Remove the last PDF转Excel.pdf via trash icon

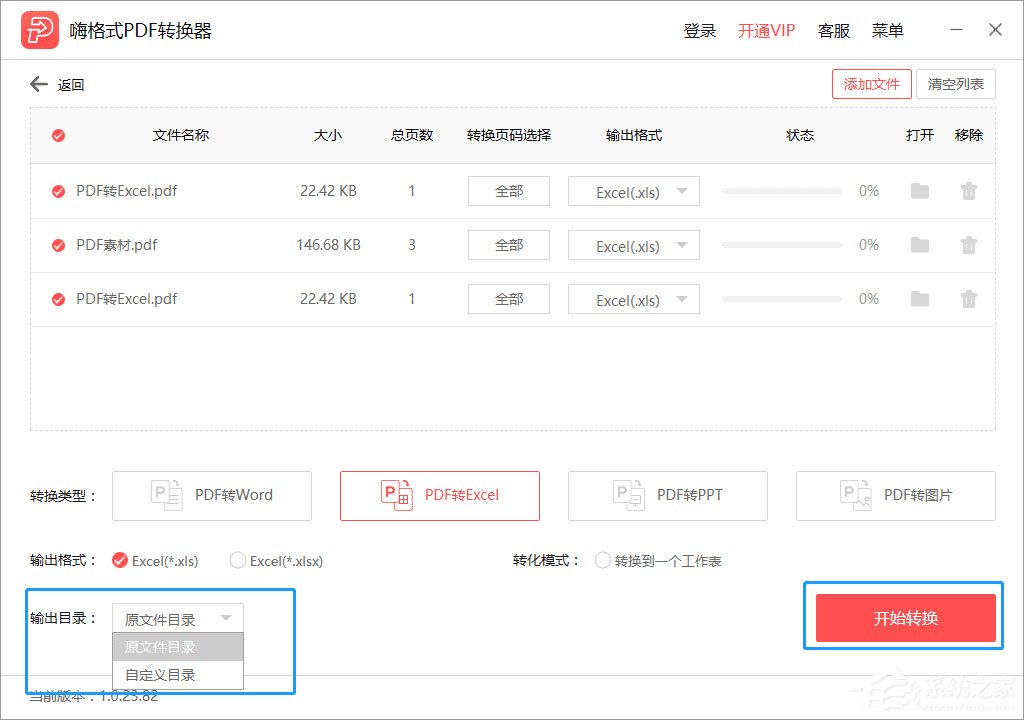point(969,299)
